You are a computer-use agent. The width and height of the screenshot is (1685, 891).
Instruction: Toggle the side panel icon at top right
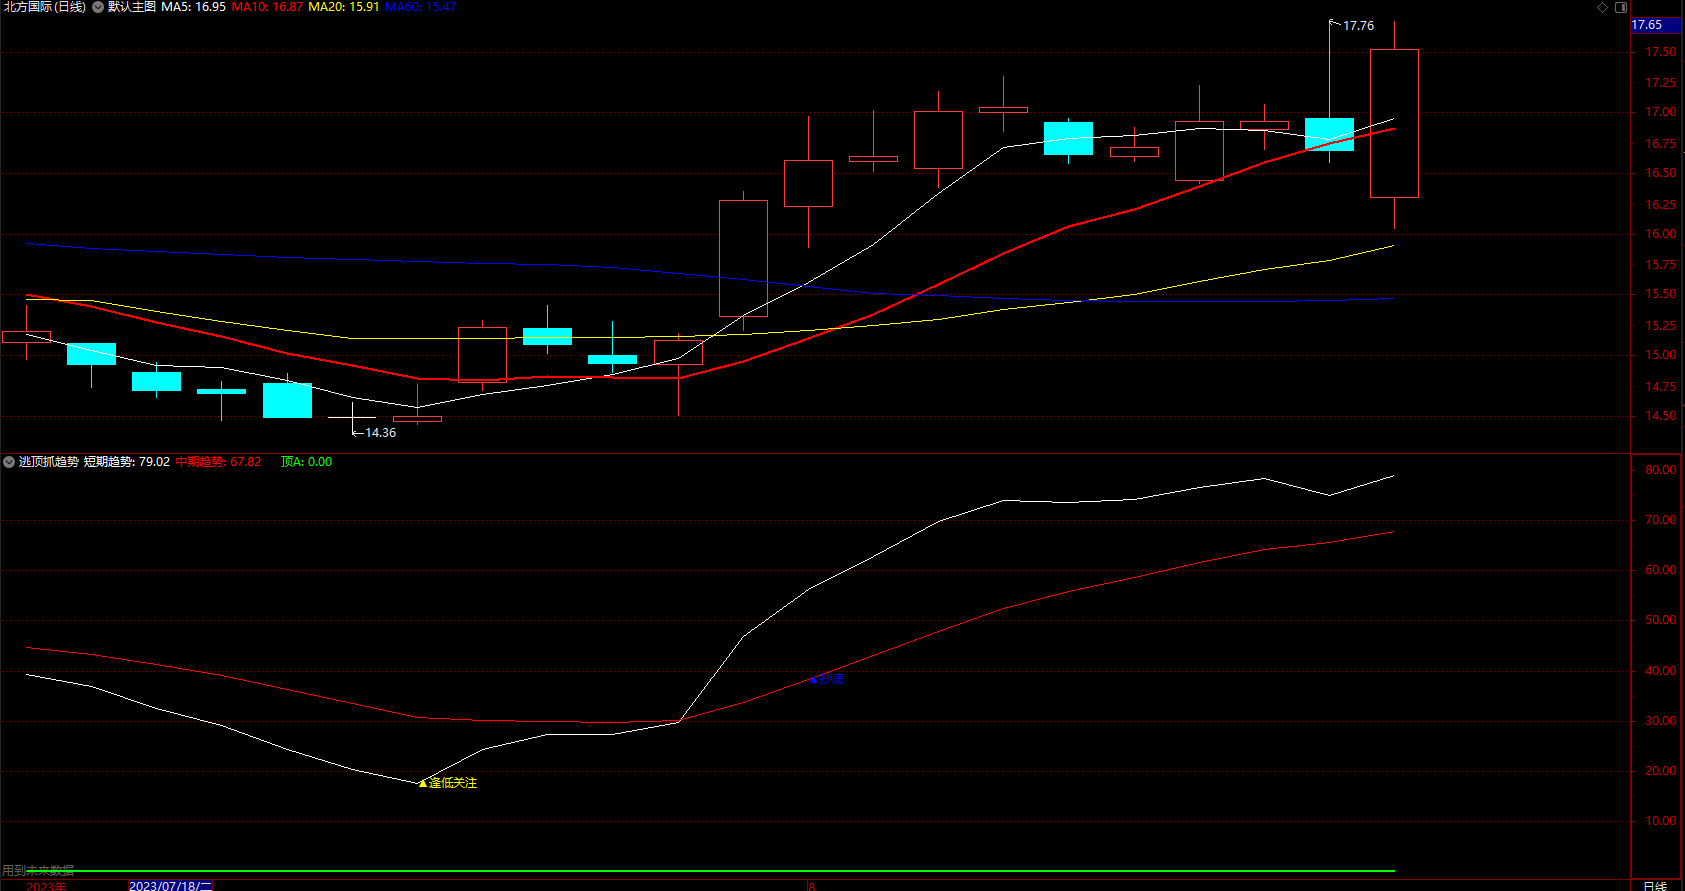[x=1621, y=7]
